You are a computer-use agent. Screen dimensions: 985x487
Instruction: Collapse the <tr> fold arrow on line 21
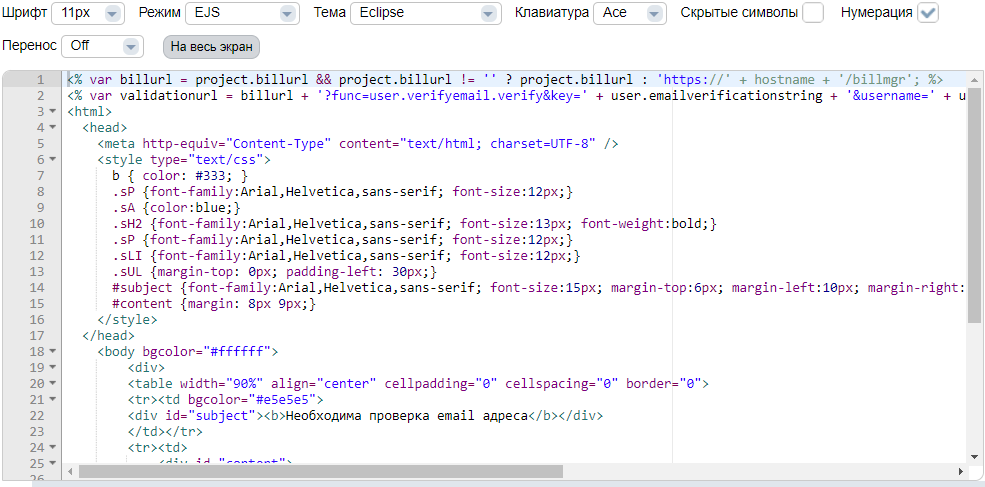(x=52, y=400)
